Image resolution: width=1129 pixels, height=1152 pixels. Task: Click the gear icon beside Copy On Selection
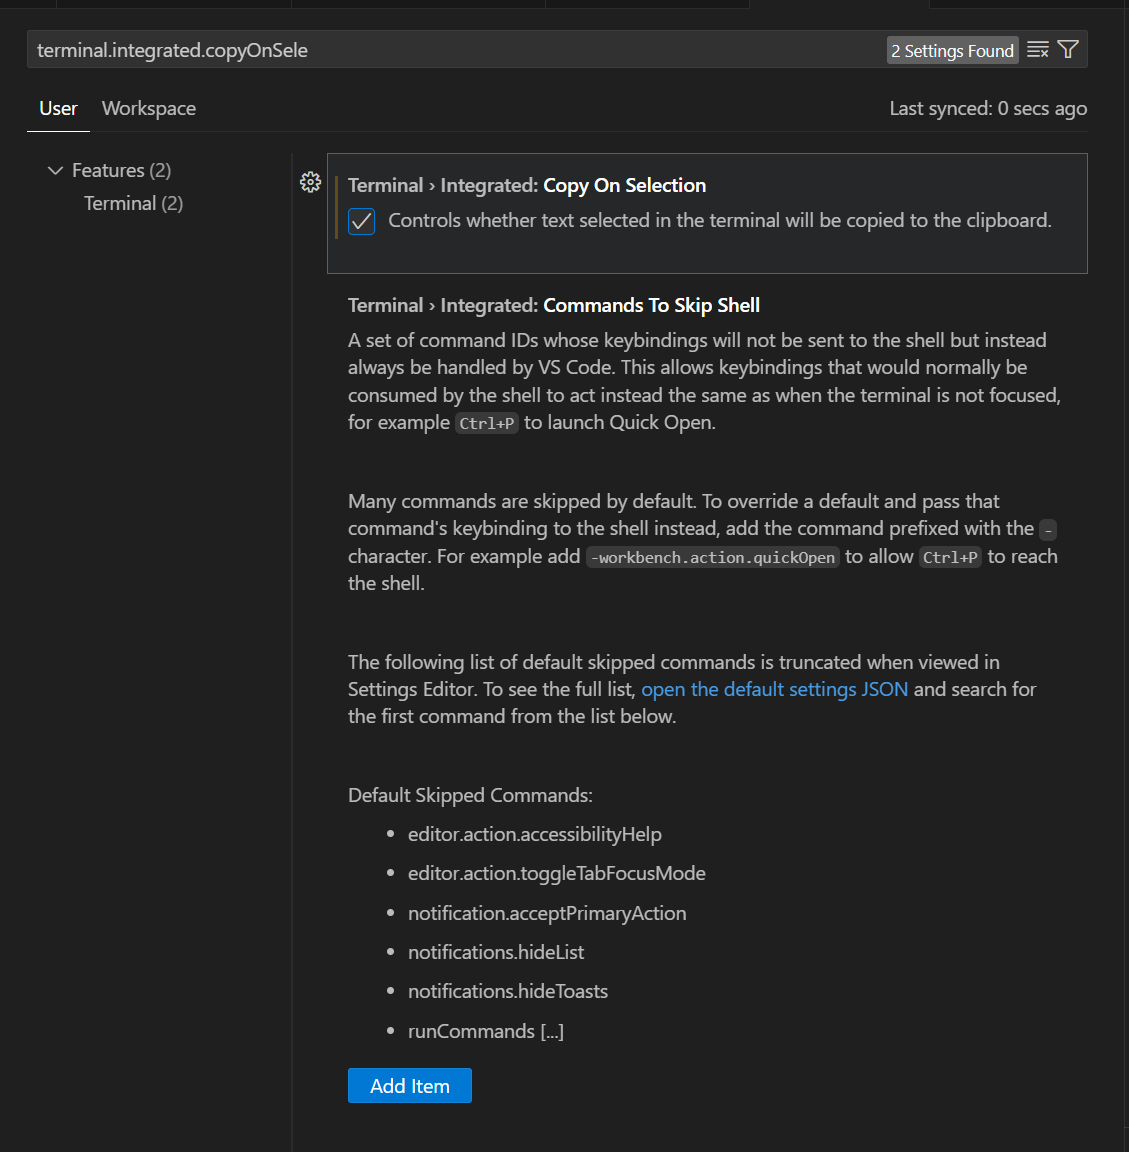tap(310, 182)
